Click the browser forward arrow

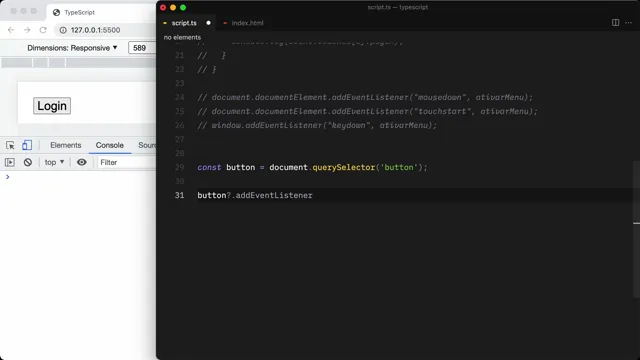(27, 30)
